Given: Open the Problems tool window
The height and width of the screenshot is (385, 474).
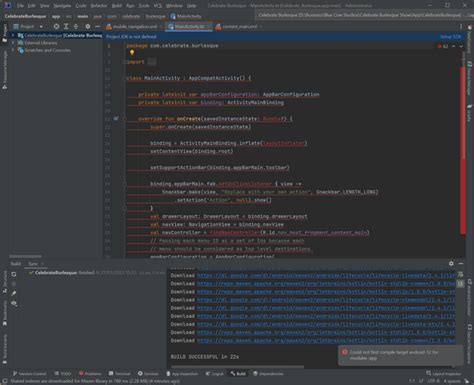Looking at the screenshot, I should pos(90,374).
